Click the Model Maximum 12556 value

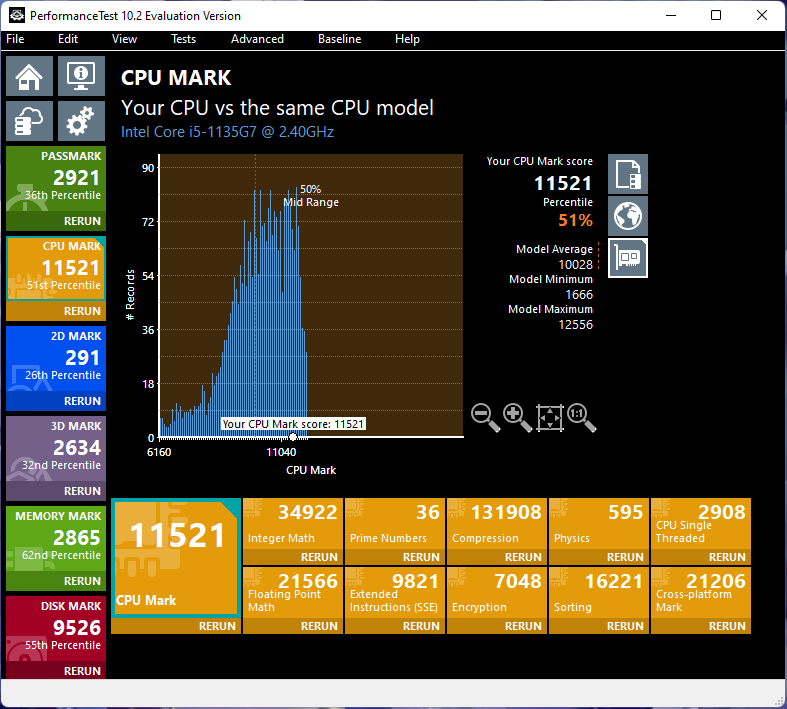click(x=575, y=325)
